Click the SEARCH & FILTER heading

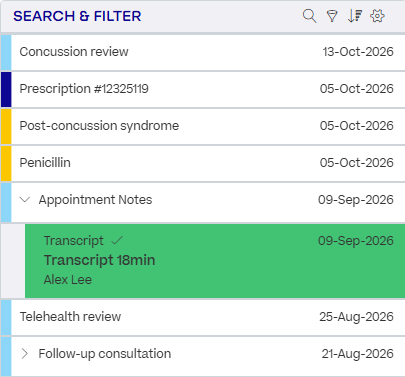click(x=77, y=16)
